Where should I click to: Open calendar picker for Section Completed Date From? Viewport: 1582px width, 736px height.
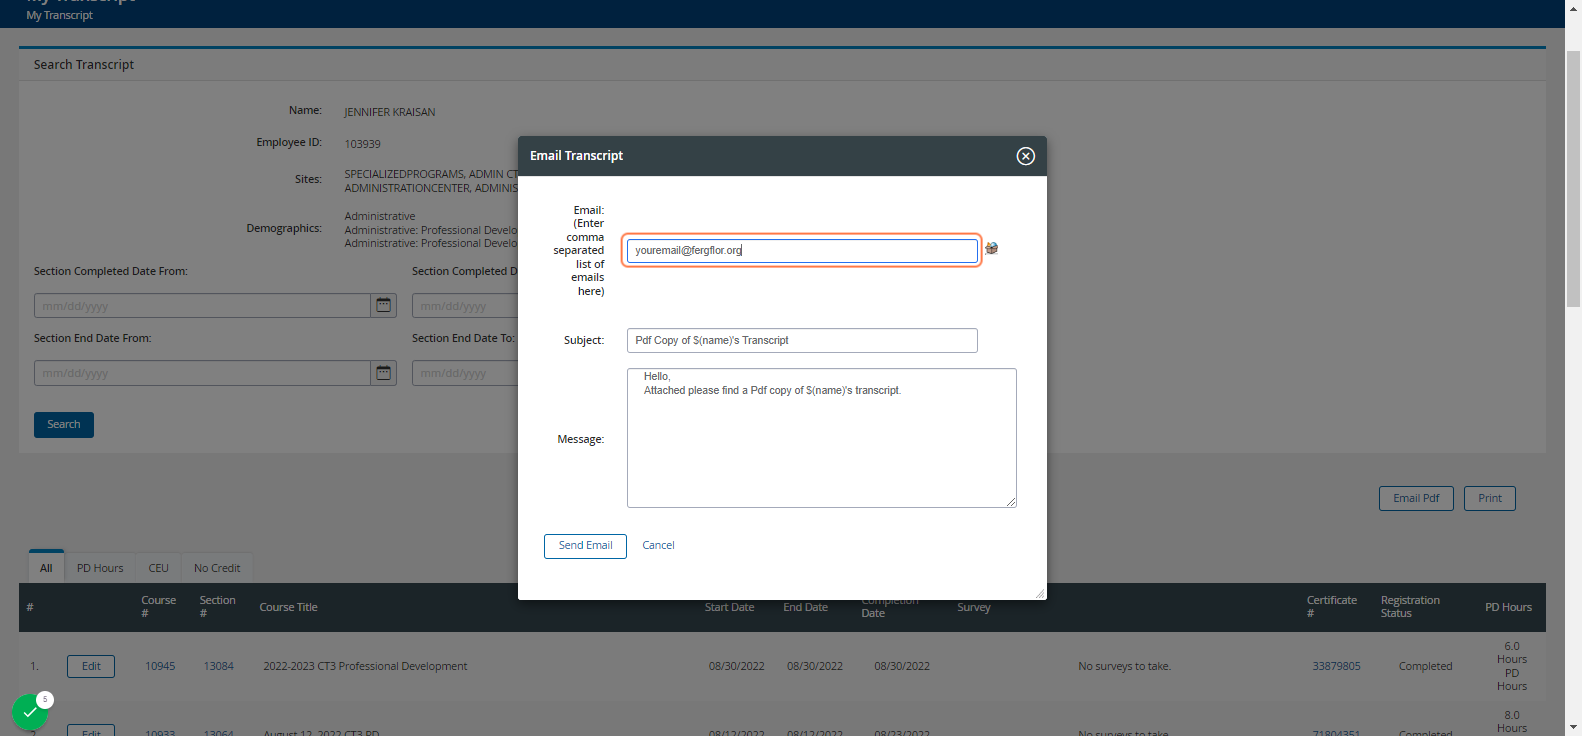point(384,305)
